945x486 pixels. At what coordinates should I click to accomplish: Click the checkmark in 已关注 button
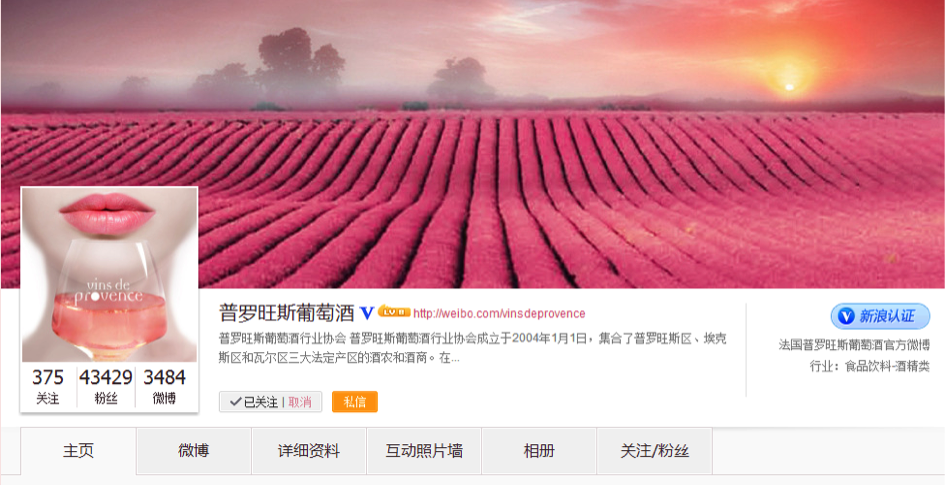[236, 402]
